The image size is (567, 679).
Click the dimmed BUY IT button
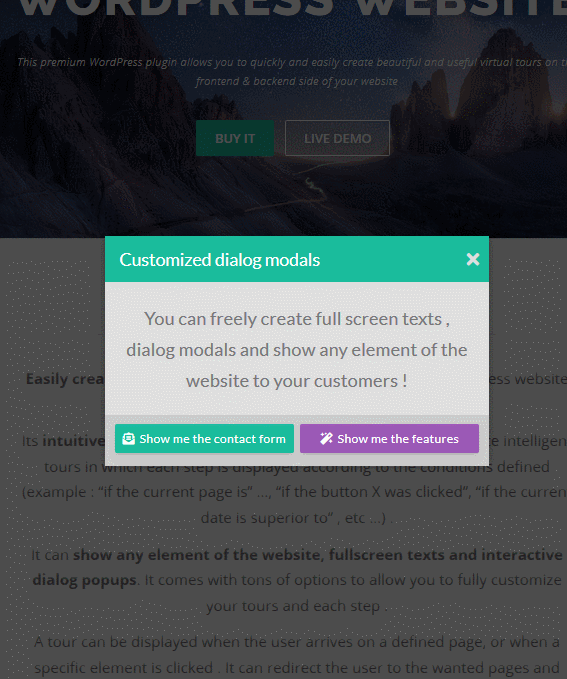click(x=235, y=138)
